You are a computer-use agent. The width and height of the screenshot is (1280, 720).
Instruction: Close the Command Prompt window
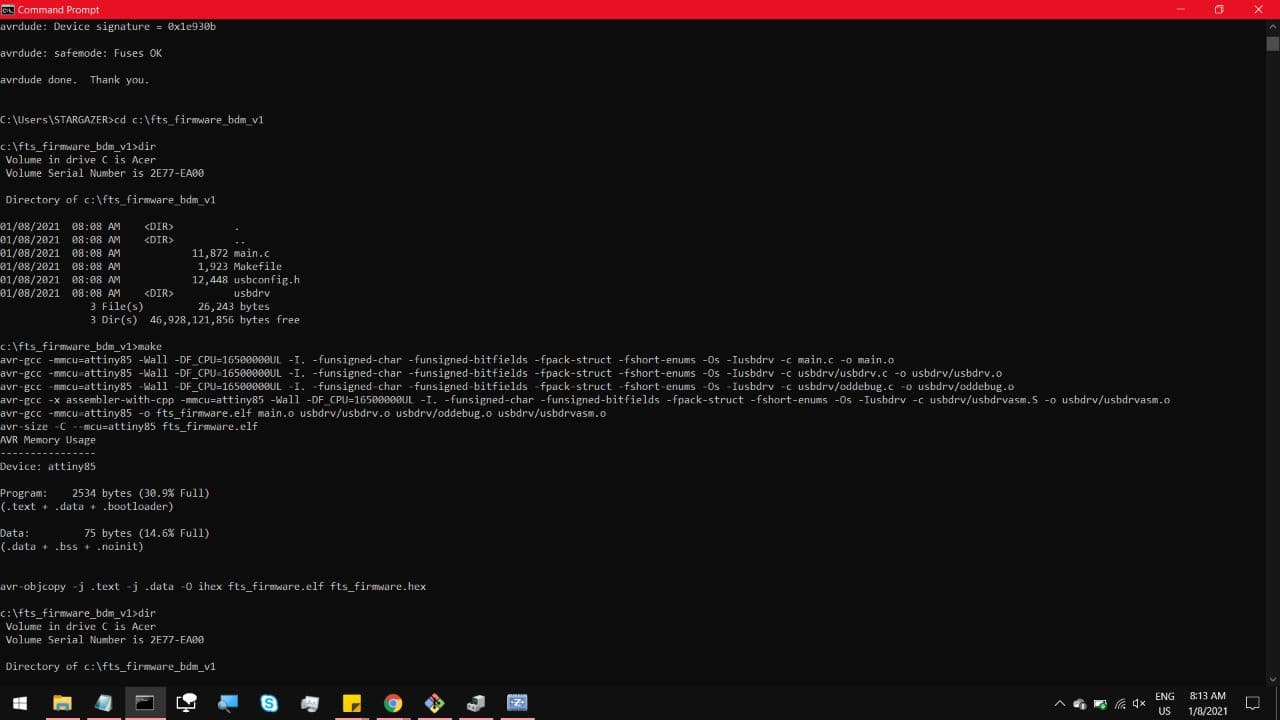tap(1260, 9)
